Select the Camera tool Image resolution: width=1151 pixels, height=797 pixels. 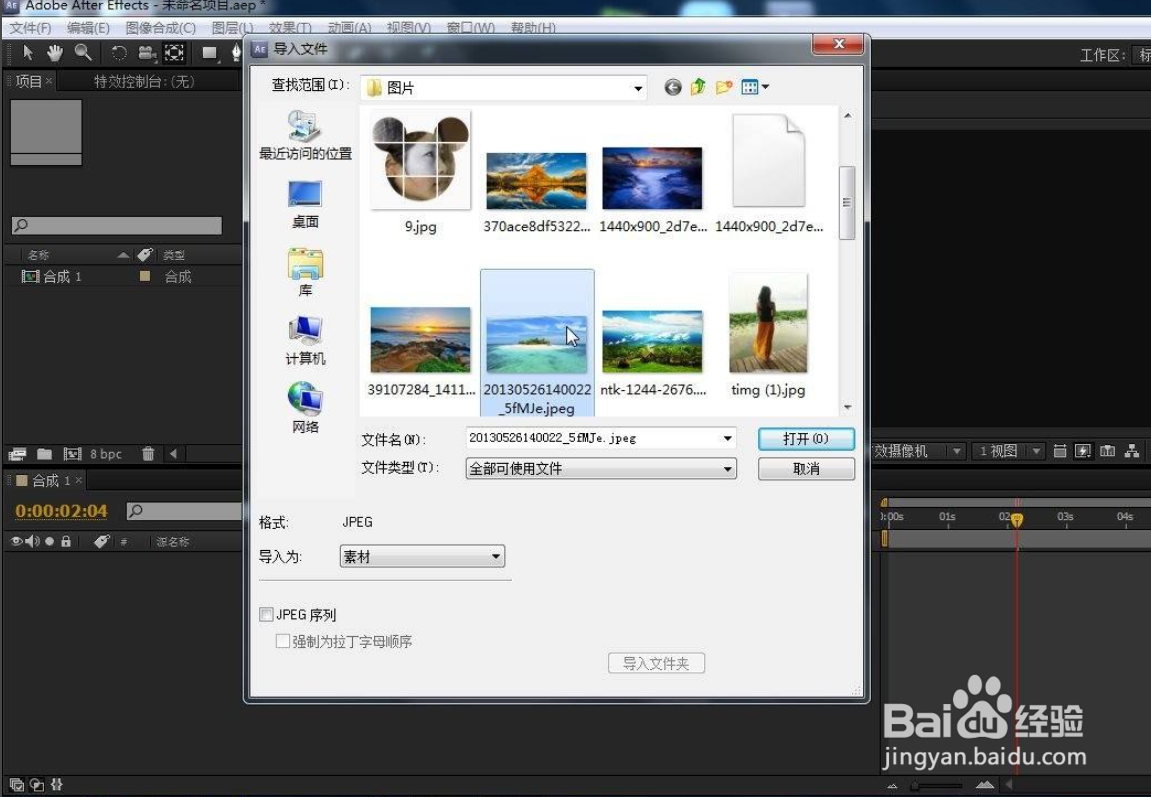pyautogui.click(x=147, y=52)
